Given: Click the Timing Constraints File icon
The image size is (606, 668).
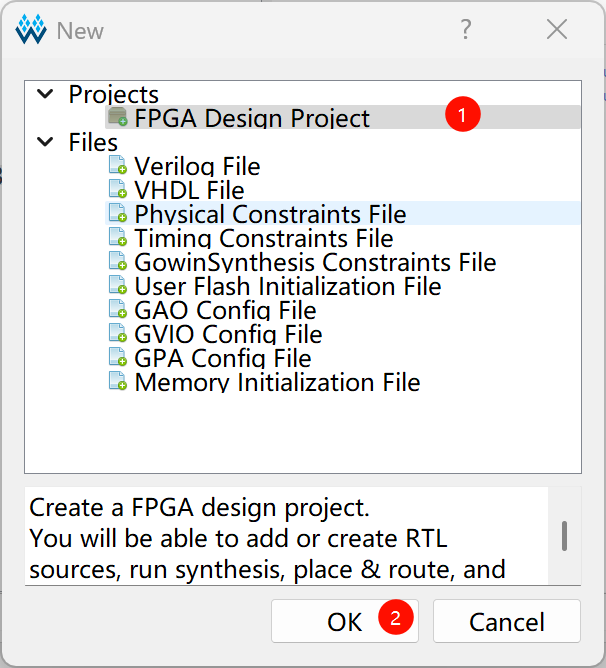Looking at the screenshot, I should [x=118, y=236].
